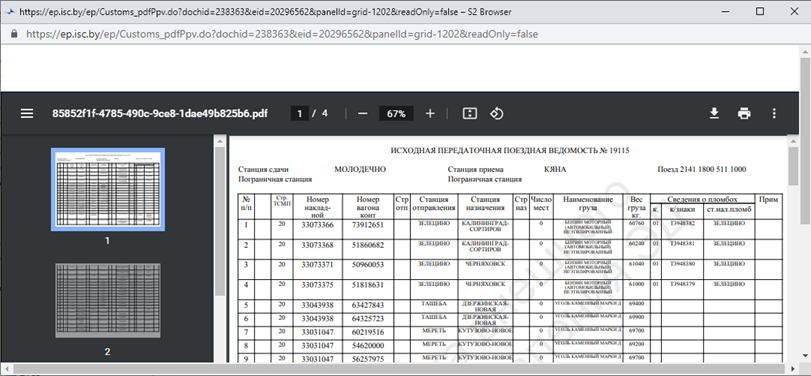Select page 1 thumbnail

click(108, 189)
